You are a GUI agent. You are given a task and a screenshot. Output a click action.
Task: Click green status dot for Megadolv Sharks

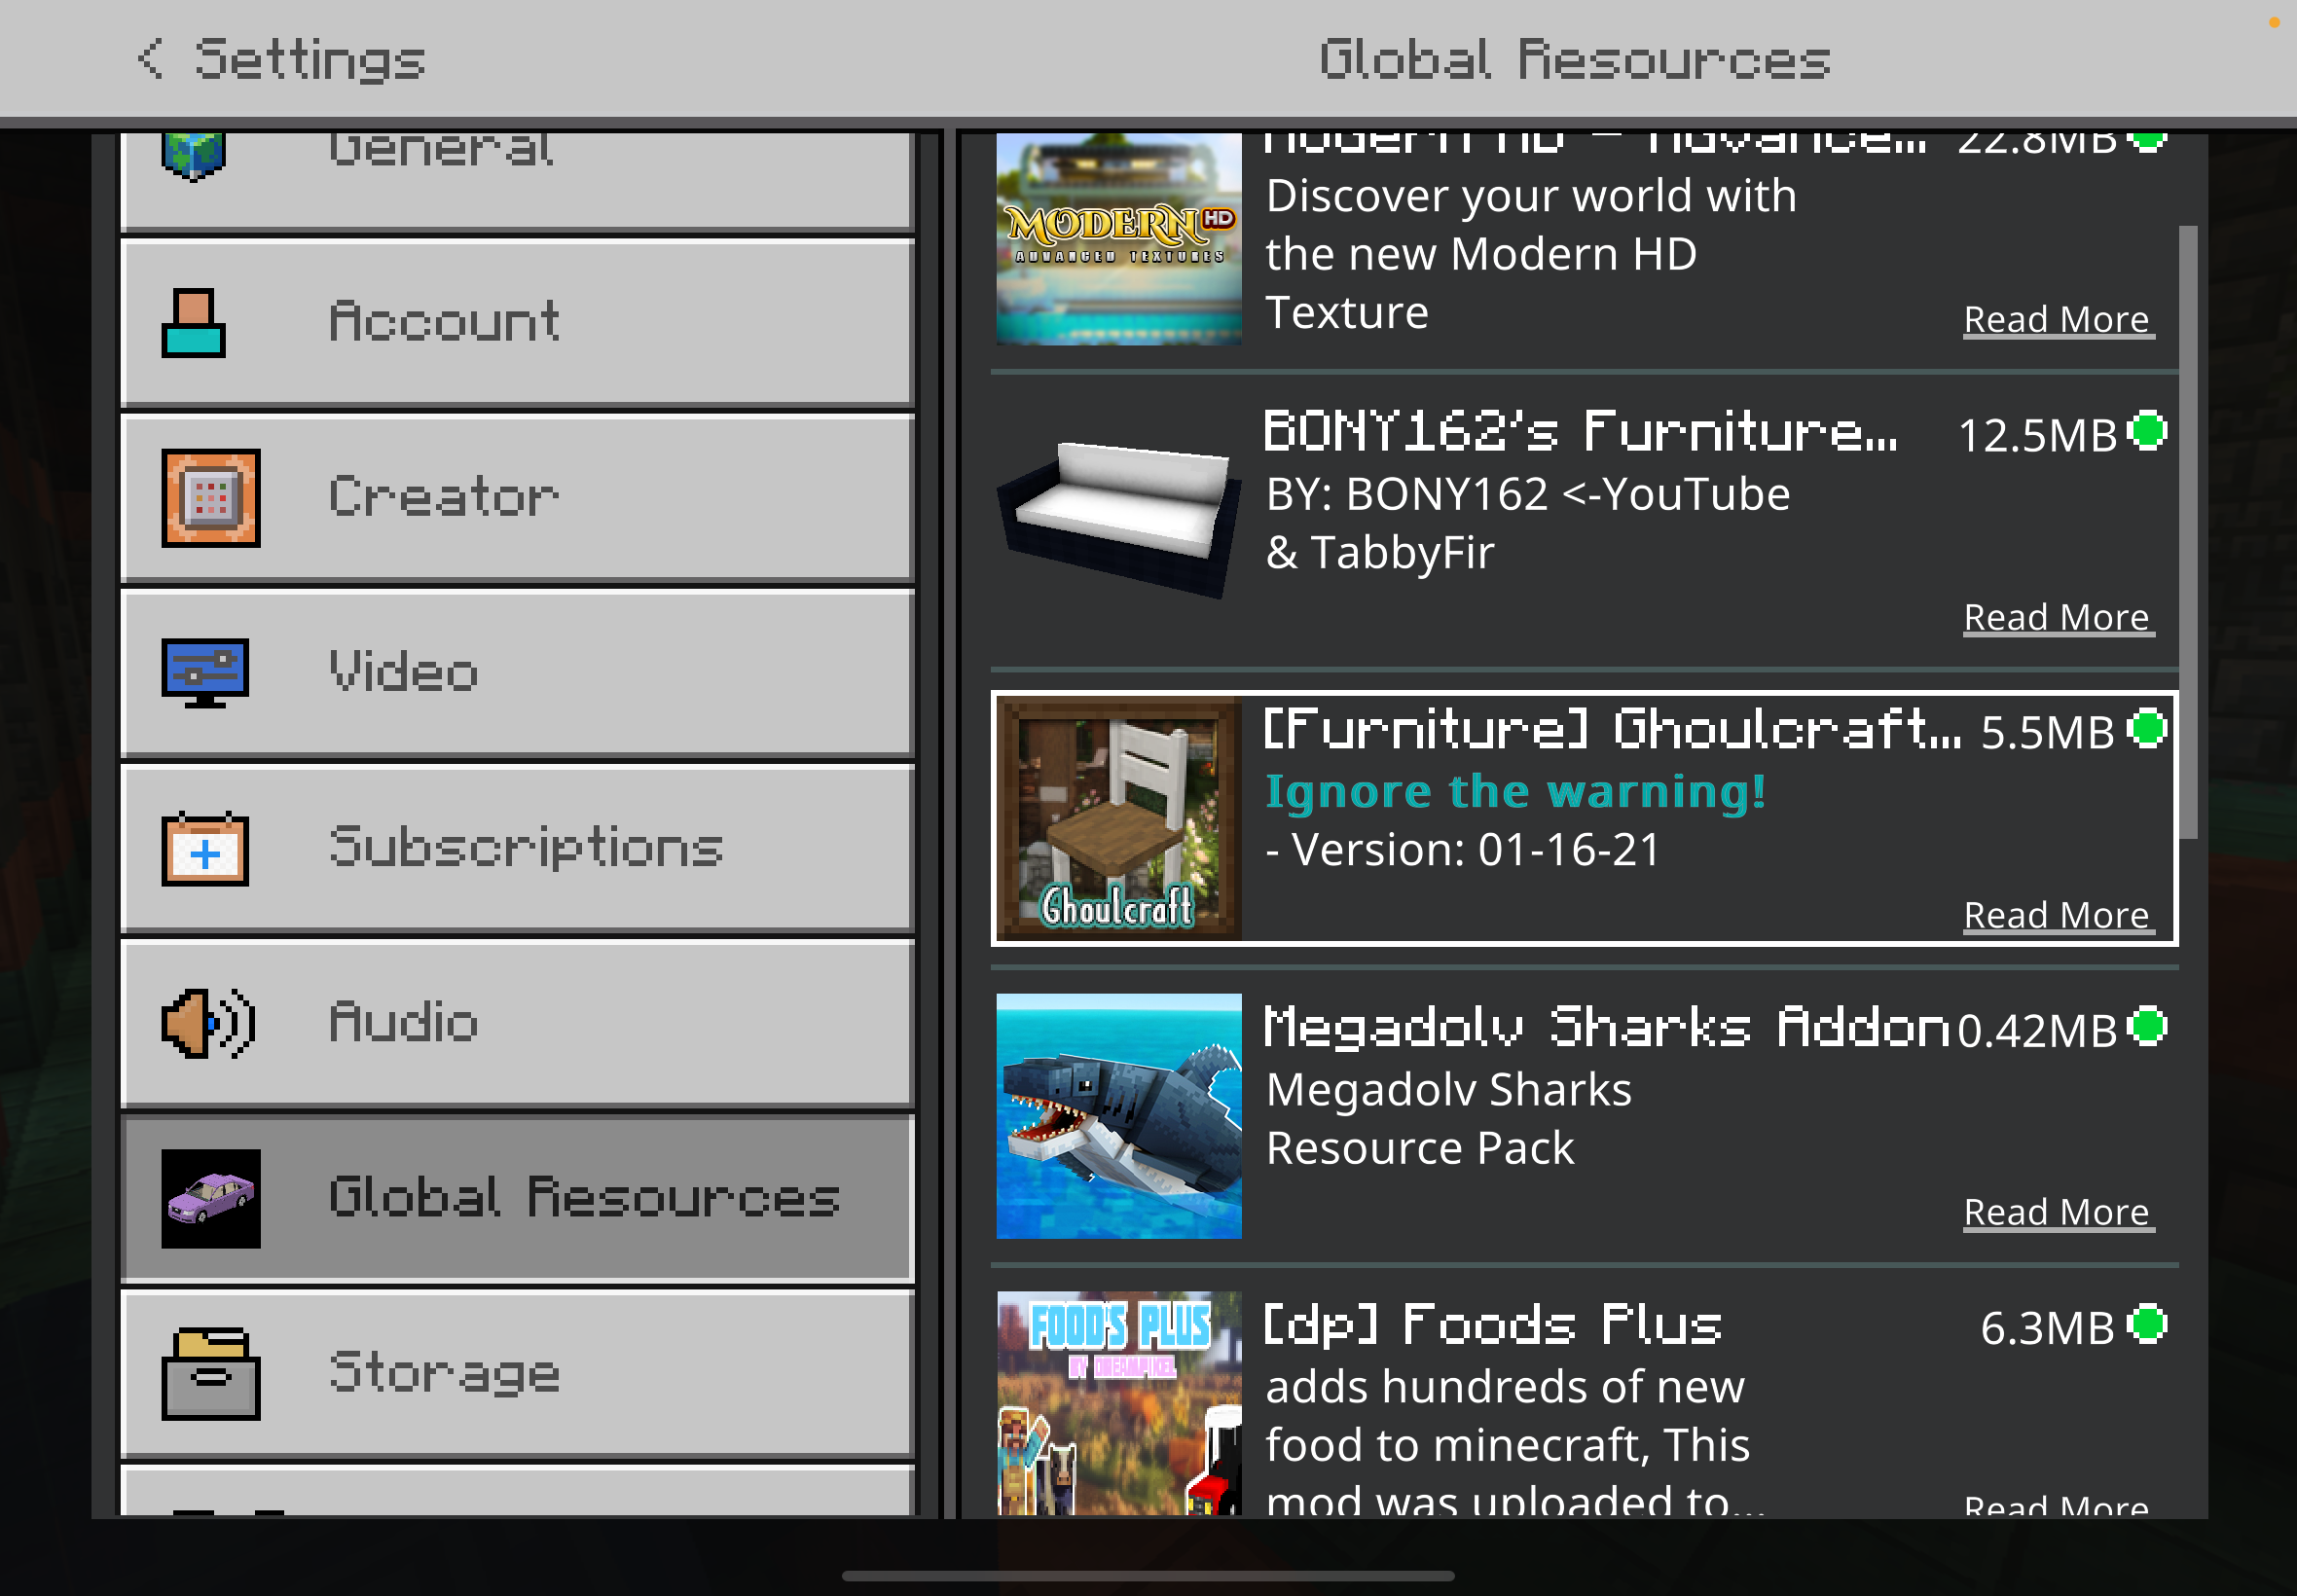(2146, 1027)
